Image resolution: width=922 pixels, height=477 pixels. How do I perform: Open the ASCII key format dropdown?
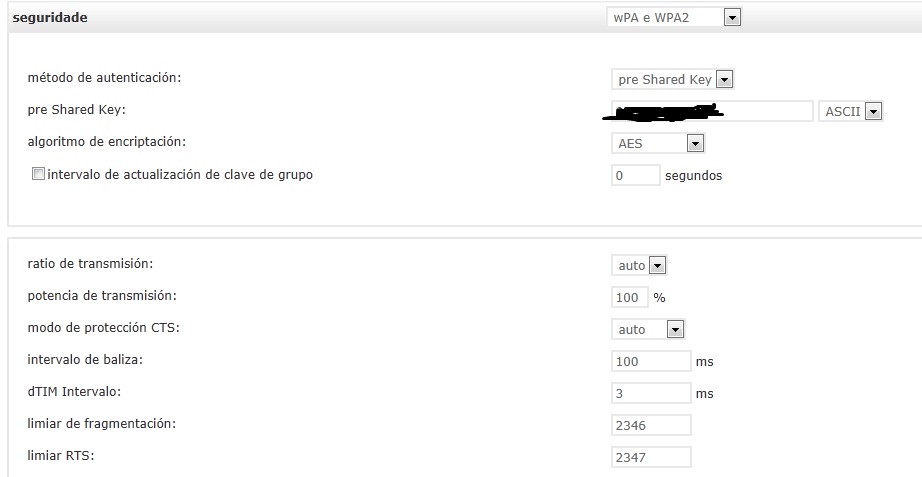click(850, 111)
